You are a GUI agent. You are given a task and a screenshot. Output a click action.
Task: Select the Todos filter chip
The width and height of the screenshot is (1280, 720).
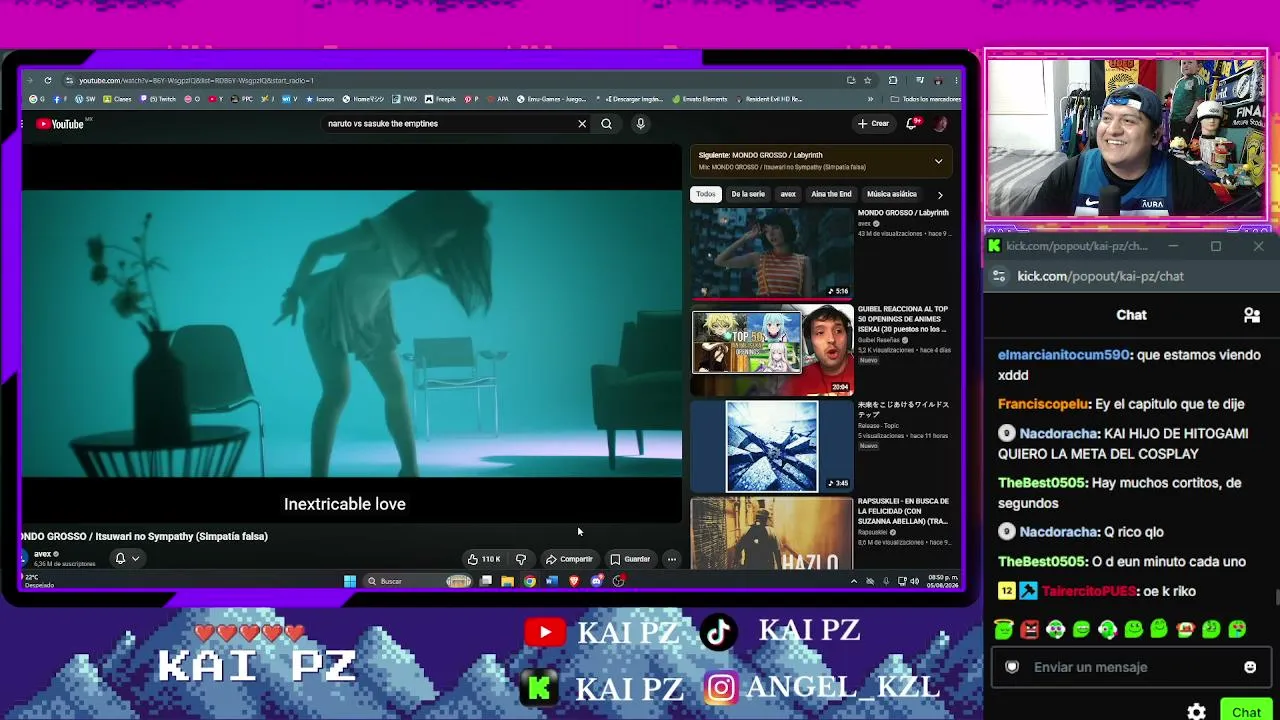[x=706, y=194]
